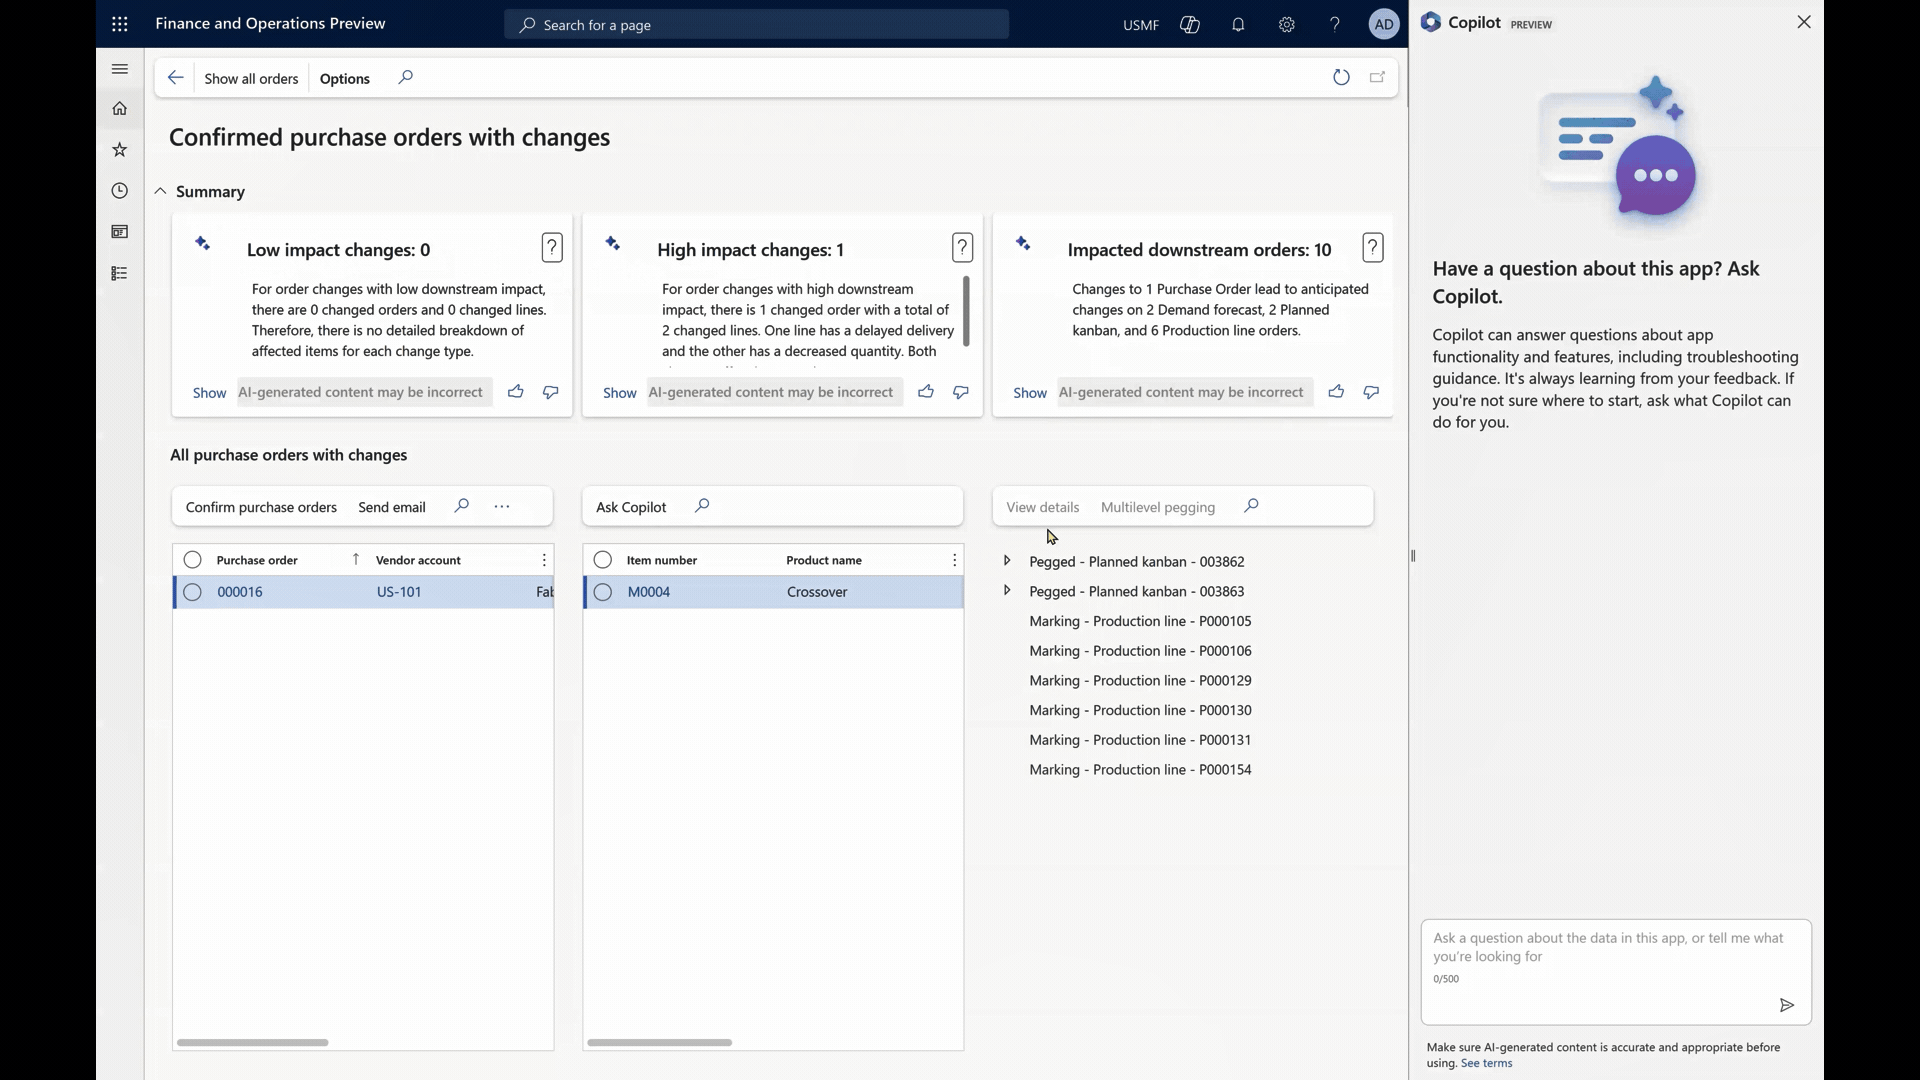The height and width of the screenshot is (1080, 1920).
Task: Select row for purchase order 000016
Action: (x=193, y=592)
